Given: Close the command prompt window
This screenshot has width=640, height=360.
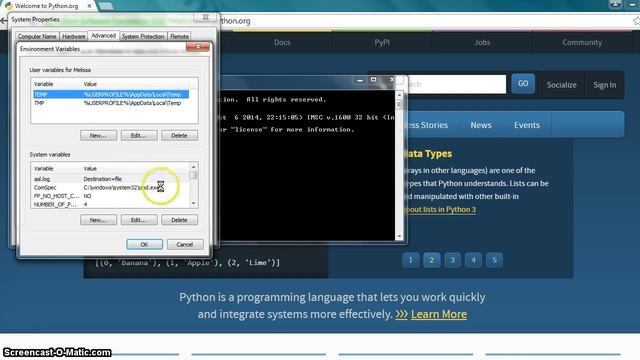Looking at the screenshot, I should coord(392,80).
